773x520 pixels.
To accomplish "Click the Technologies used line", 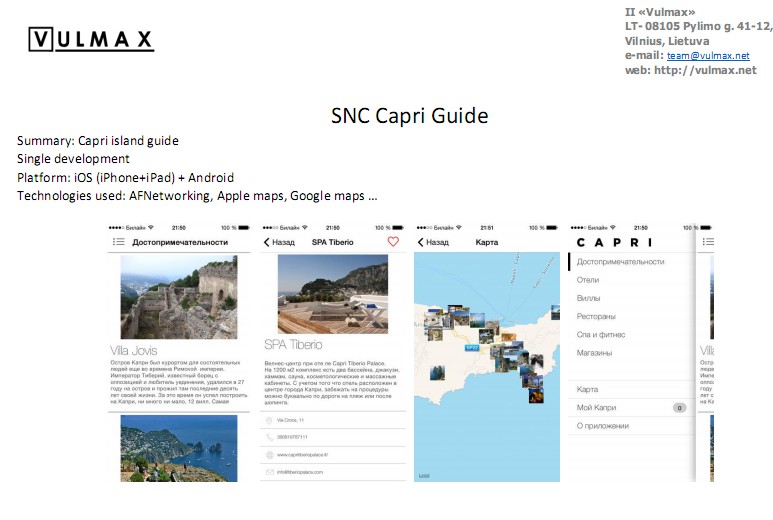I will 197,196.
